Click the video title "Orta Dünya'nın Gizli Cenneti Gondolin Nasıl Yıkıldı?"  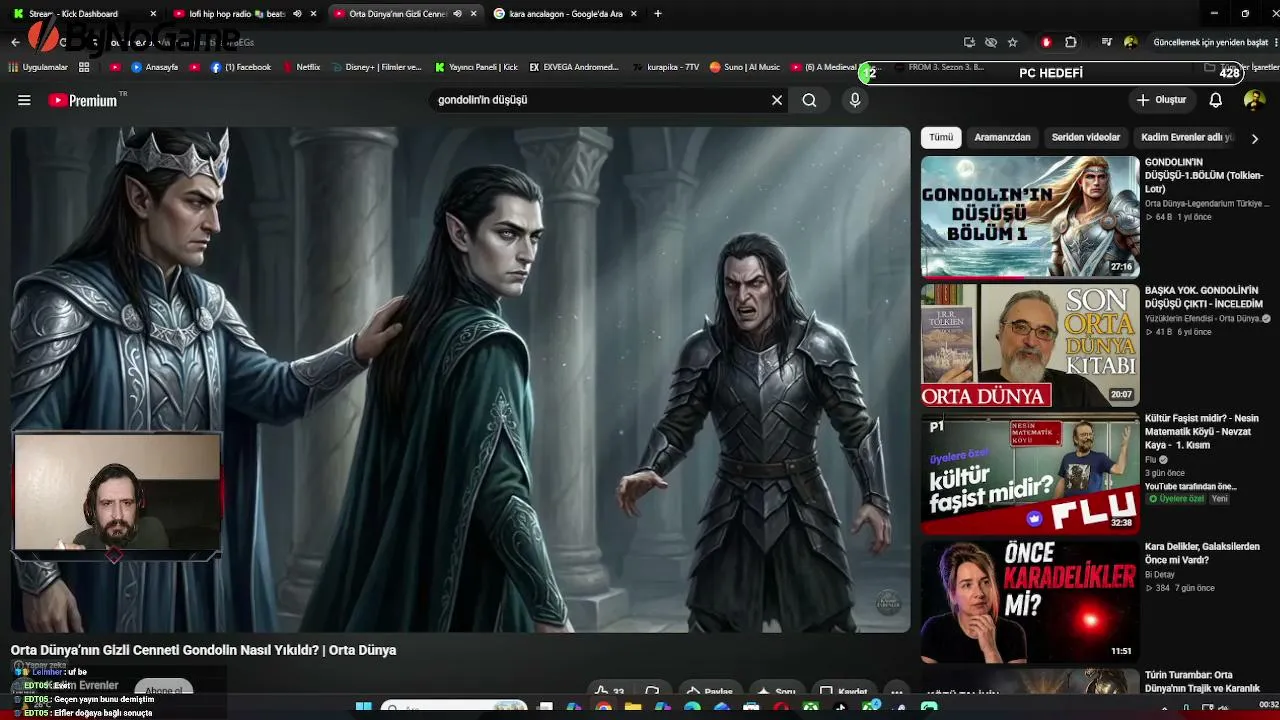[x=204, y=650]
